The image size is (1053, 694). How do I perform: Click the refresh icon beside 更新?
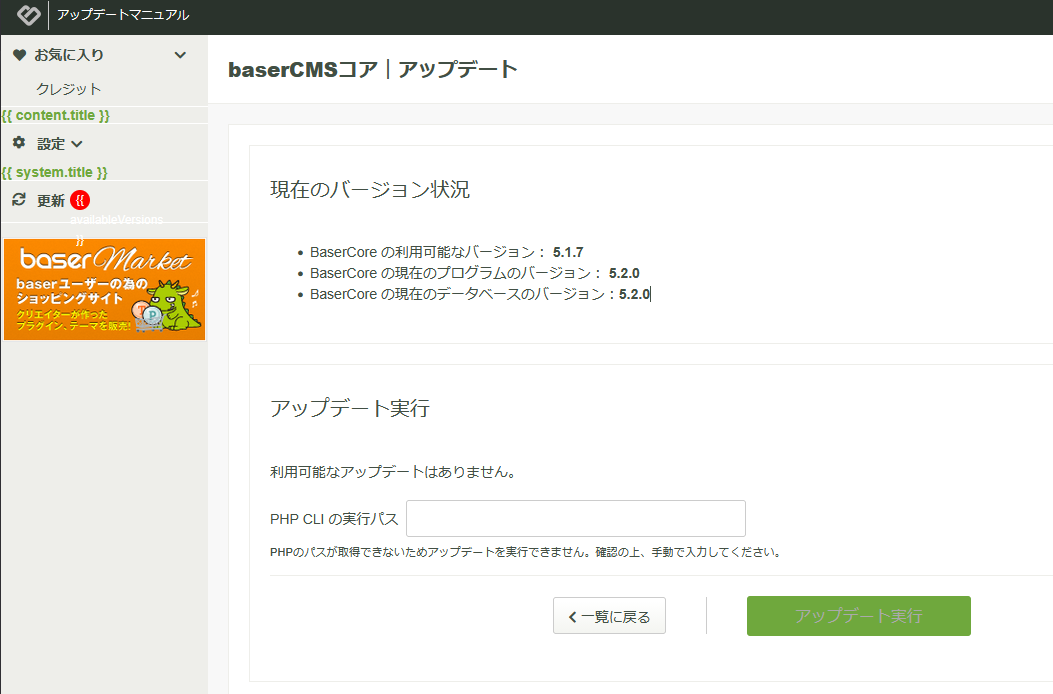[x=19, y=200]
